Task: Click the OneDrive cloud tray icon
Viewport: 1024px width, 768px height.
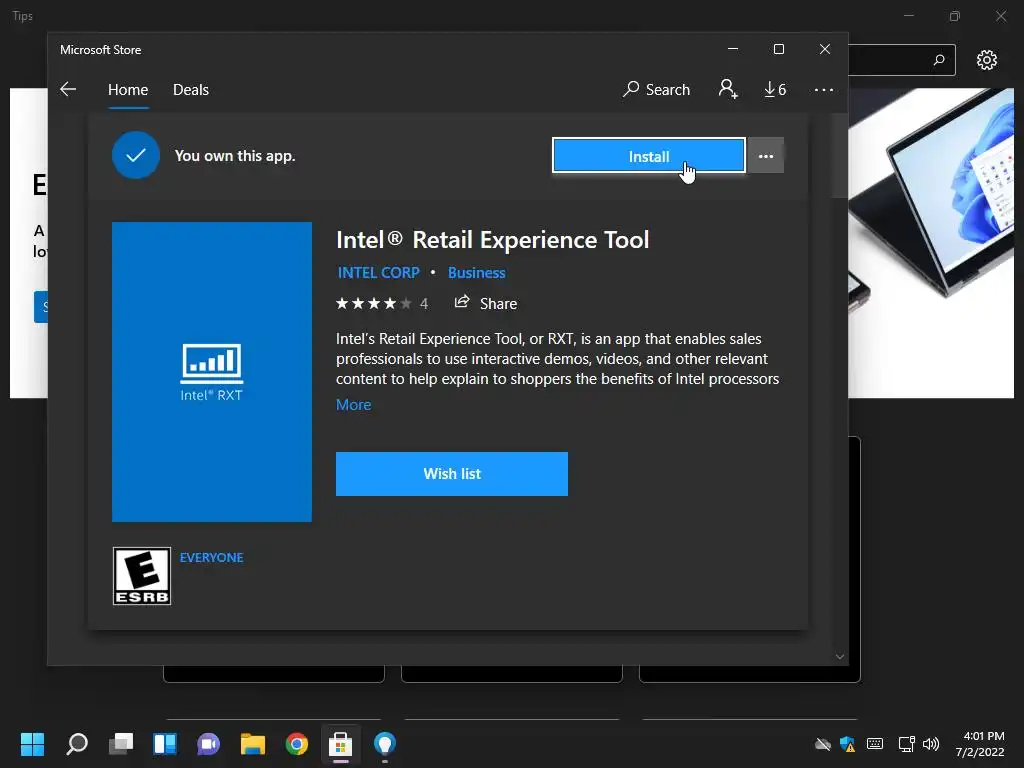Action: [x=823, y=744]
